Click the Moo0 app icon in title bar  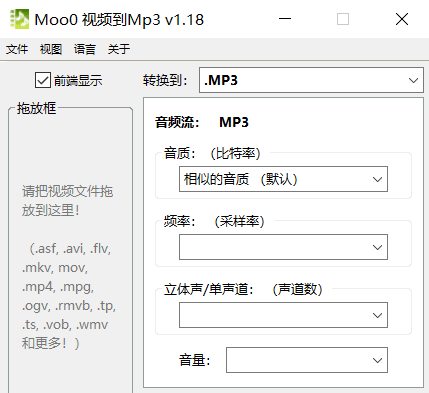pyautogui.click(x=20, y=19)
